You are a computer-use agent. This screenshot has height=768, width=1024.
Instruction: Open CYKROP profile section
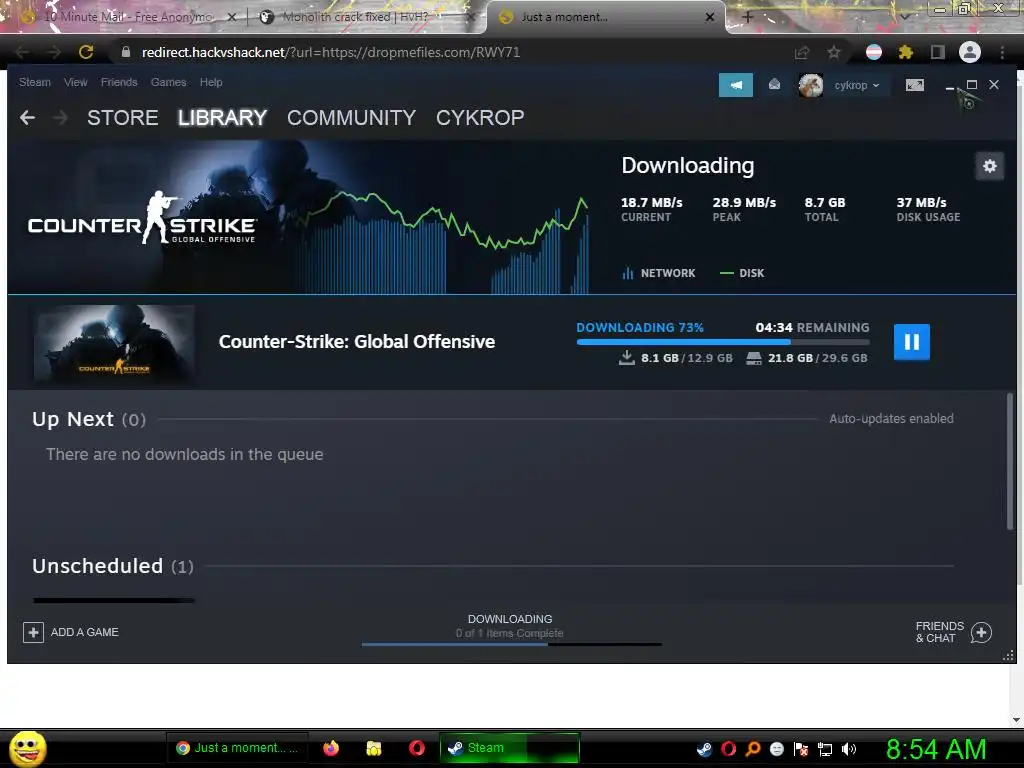click(480, 118)
